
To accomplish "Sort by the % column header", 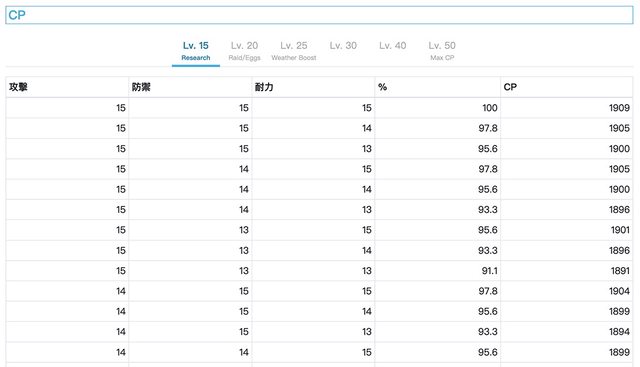I will (x=438, y=87).
